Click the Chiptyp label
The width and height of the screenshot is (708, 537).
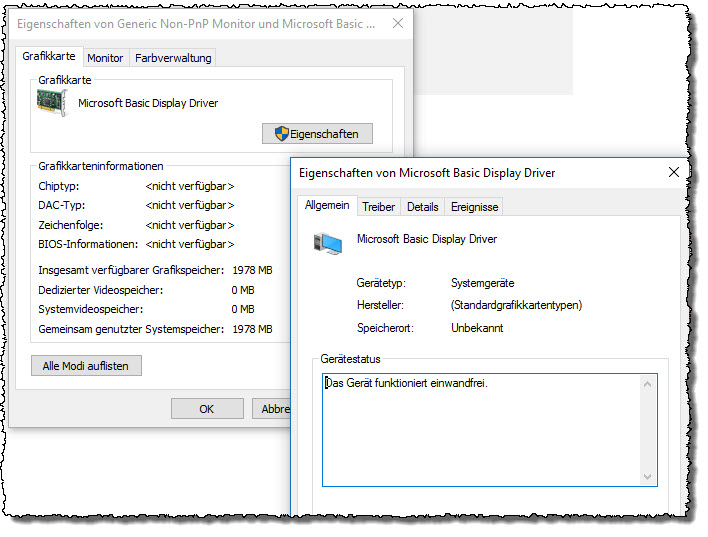coord(59,186)
